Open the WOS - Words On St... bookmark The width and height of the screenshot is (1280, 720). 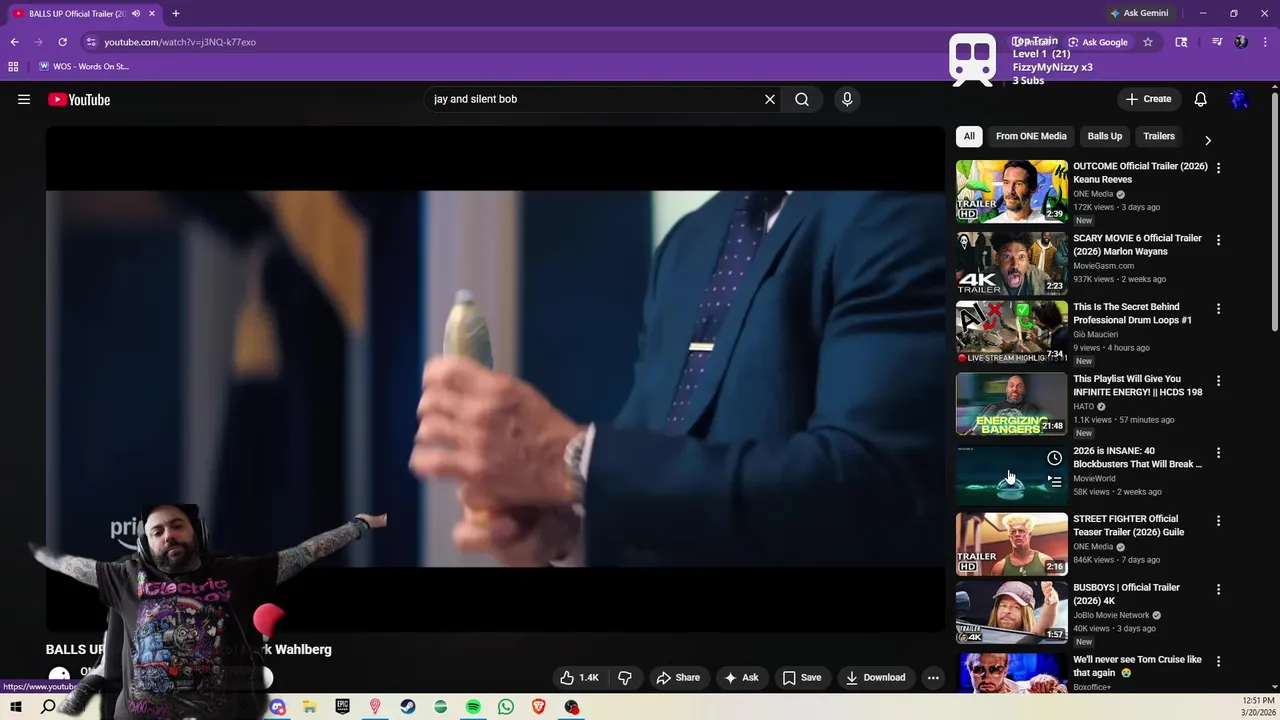(83, 66)
